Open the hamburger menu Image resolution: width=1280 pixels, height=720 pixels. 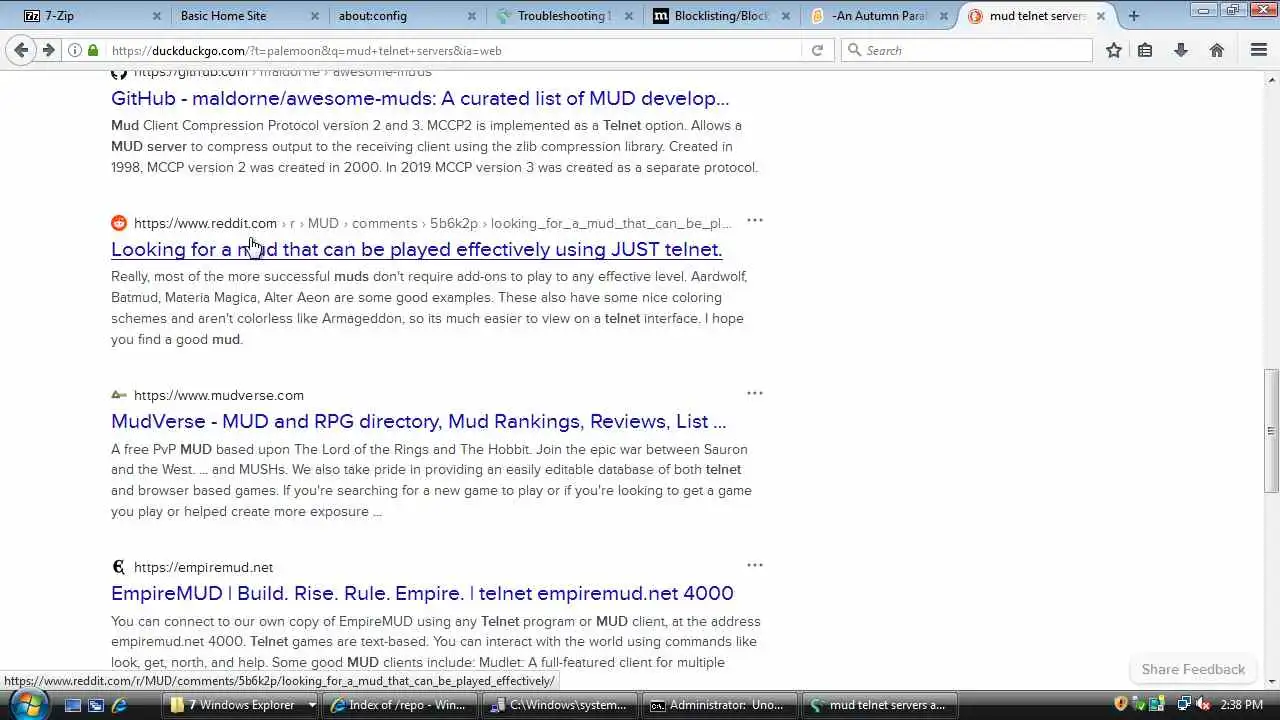pyautogui.click(x=1259, y=50)
